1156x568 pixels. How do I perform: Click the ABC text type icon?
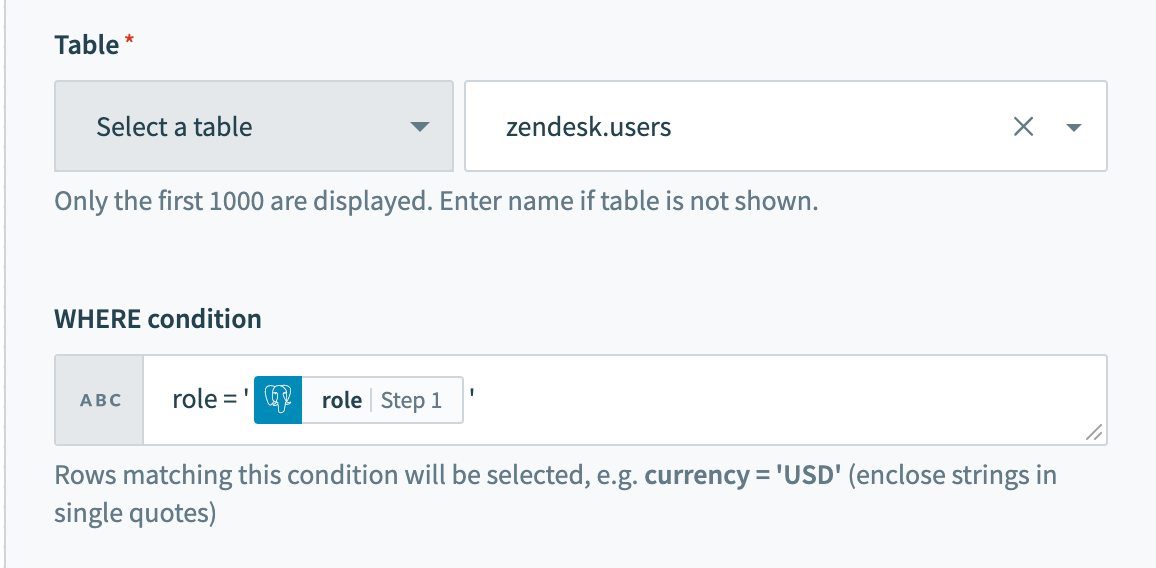(x=100, y=400)
